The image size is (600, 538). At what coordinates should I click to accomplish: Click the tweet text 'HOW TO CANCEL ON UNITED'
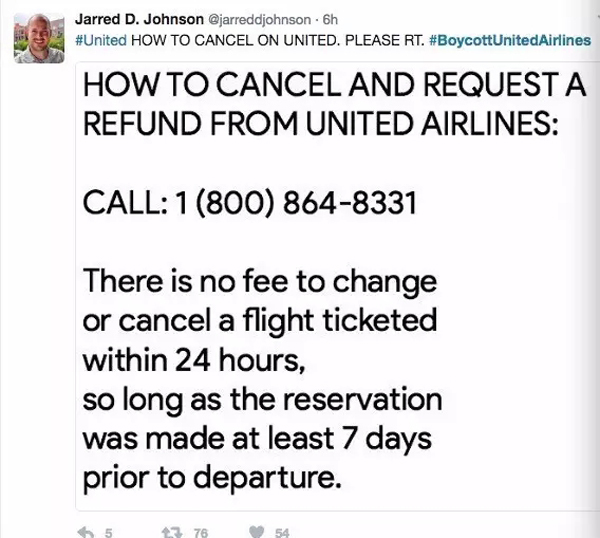click(235, 40)
